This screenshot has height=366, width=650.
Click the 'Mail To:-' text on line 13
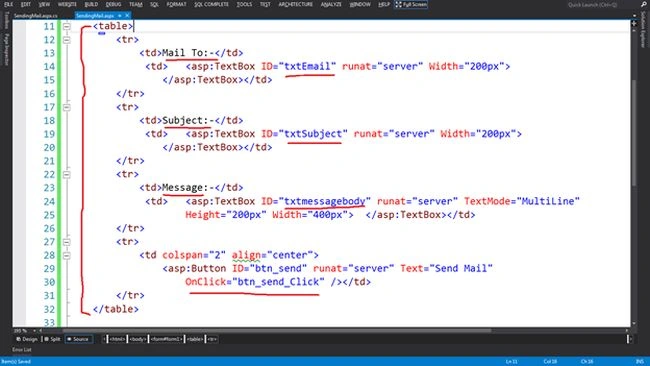[x=188, y=53]
